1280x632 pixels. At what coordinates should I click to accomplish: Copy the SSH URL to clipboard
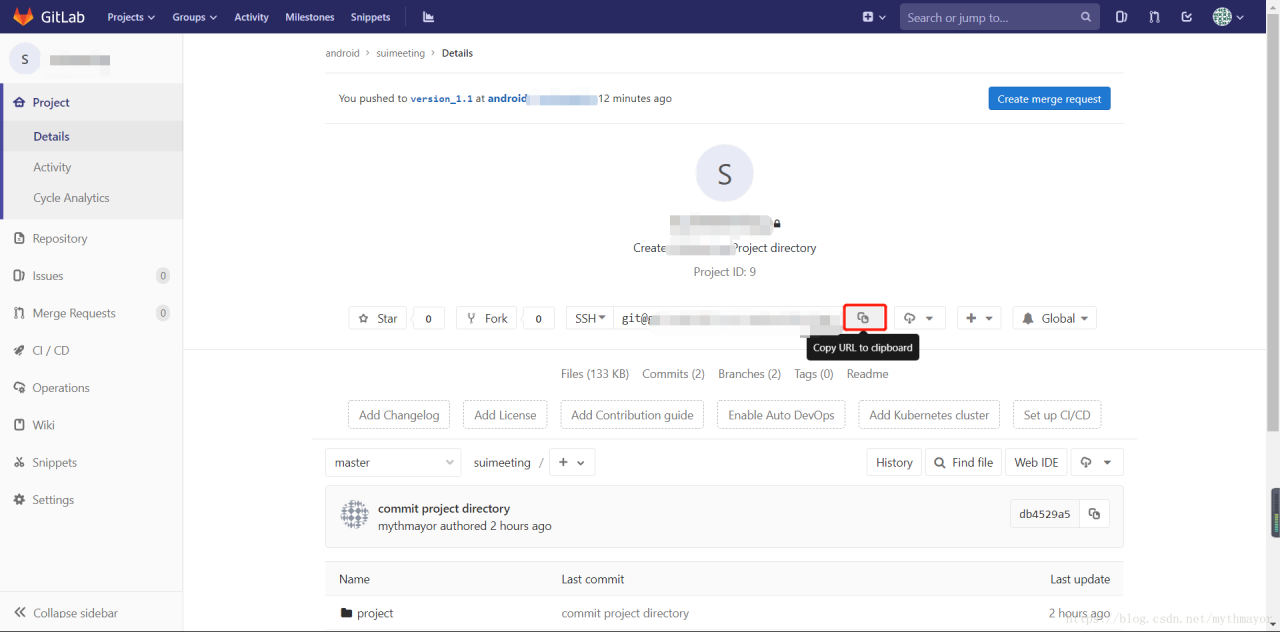click(864, 318)
